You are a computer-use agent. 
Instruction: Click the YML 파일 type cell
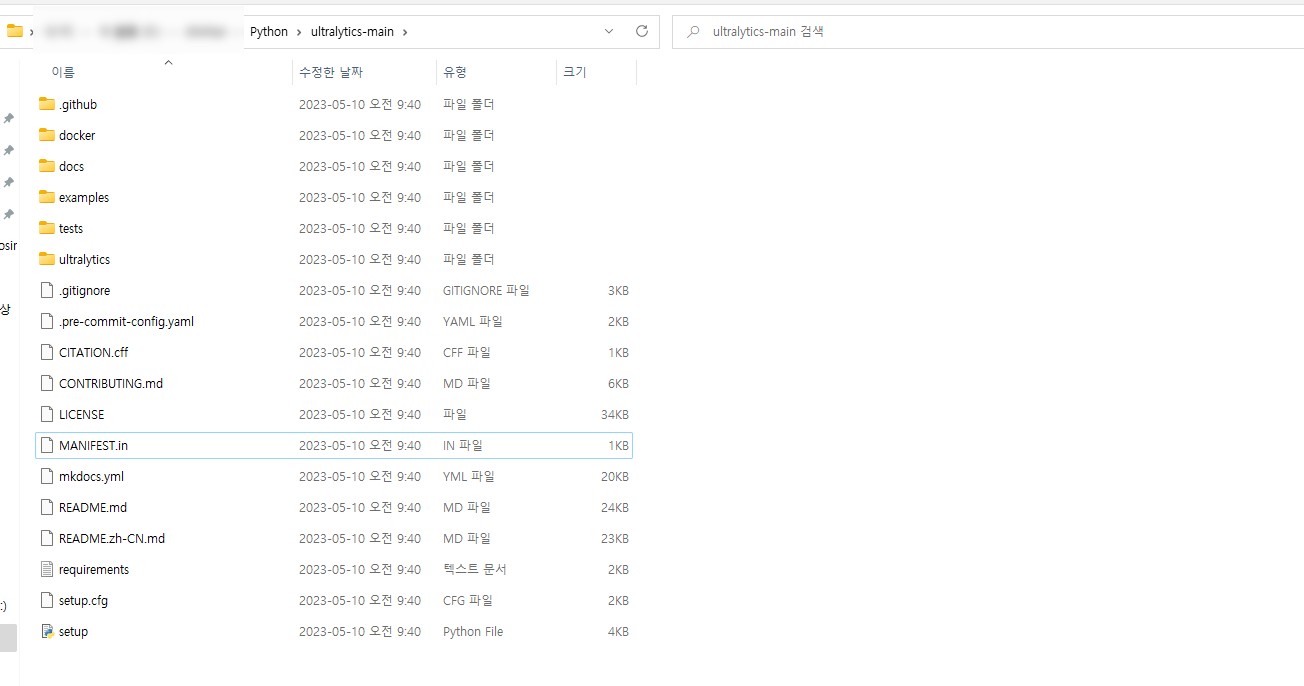coord(469,476)
